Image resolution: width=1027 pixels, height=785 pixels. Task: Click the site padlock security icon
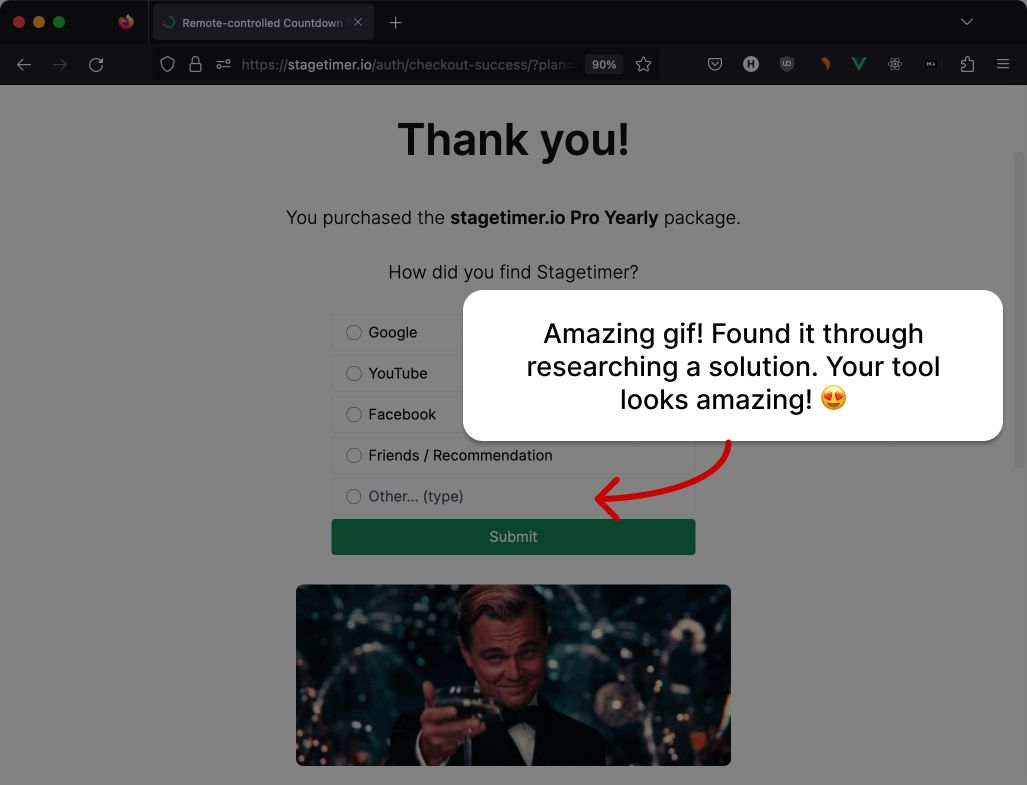195,64
